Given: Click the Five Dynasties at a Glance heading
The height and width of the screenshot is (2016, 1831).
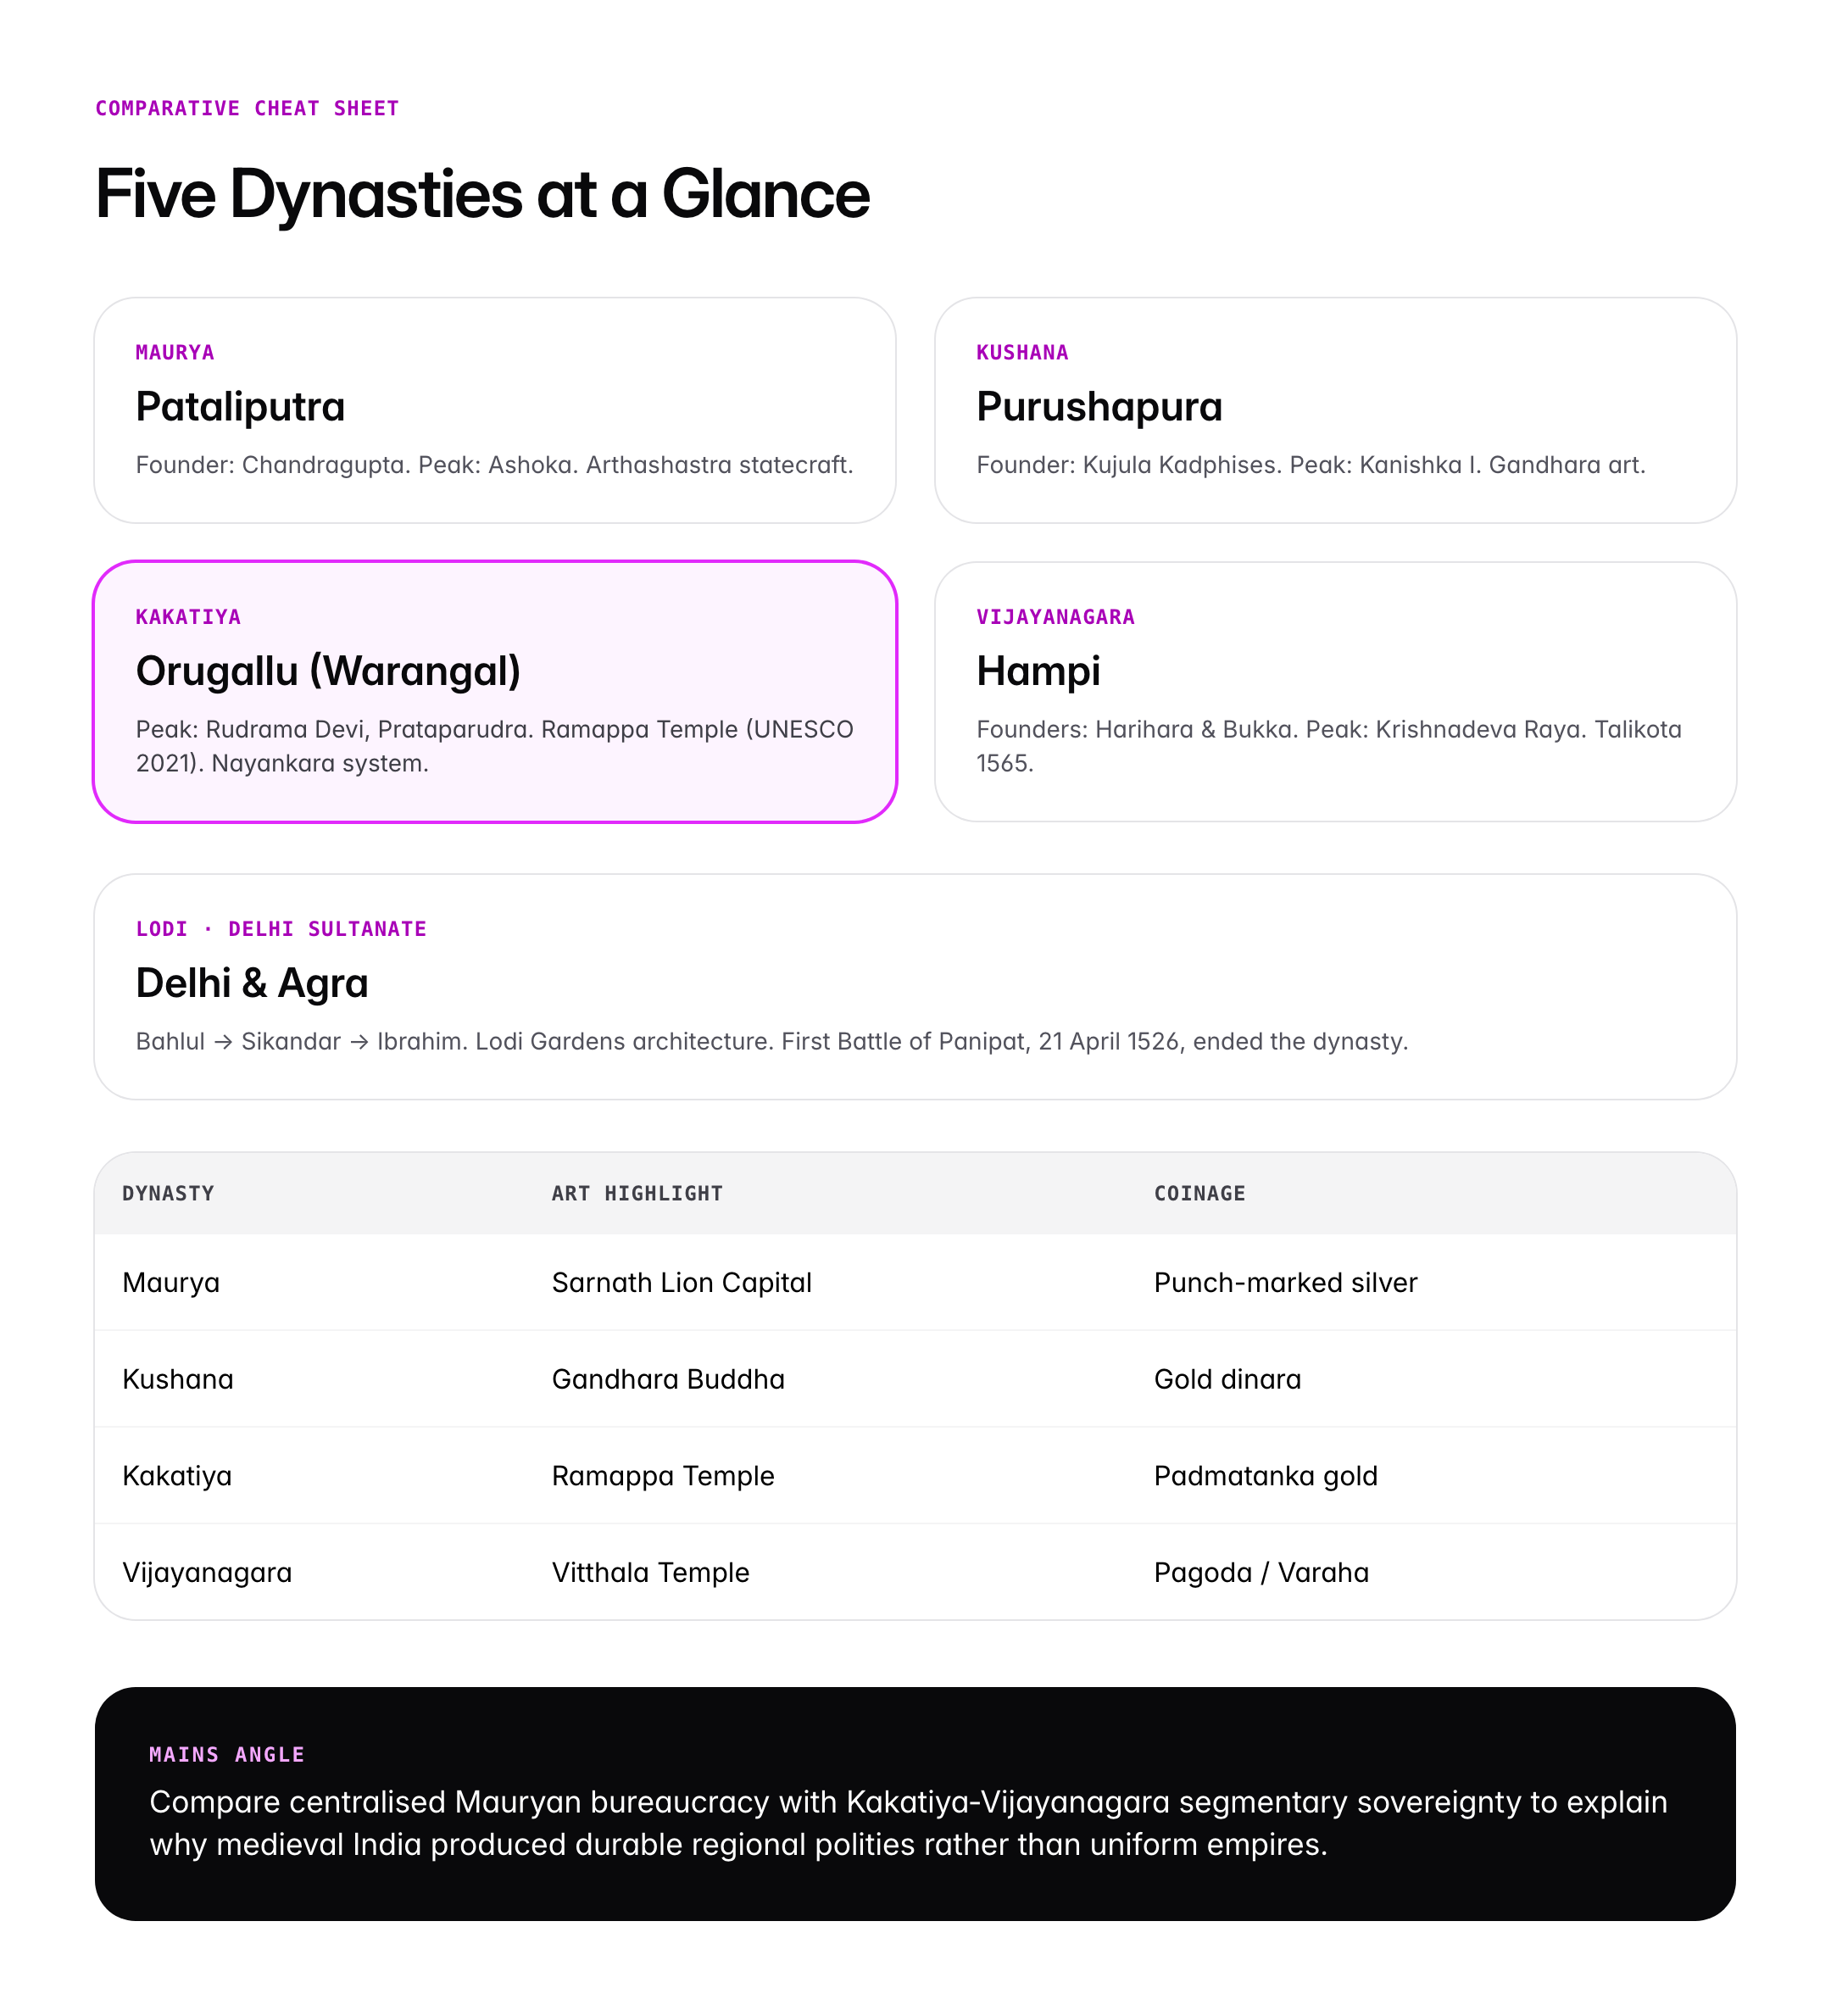Looking at the screenshot, I should (x=482, y=194).
